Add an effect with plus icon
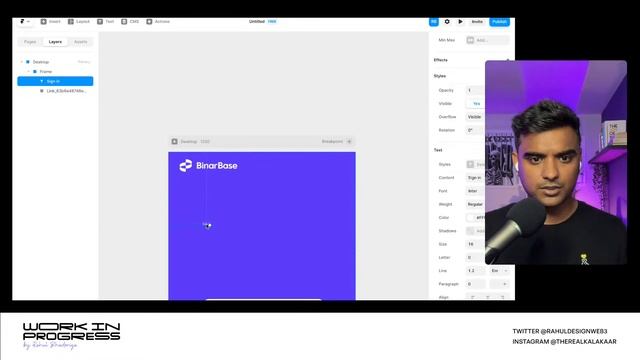640x360 pixels. (507, 60)
